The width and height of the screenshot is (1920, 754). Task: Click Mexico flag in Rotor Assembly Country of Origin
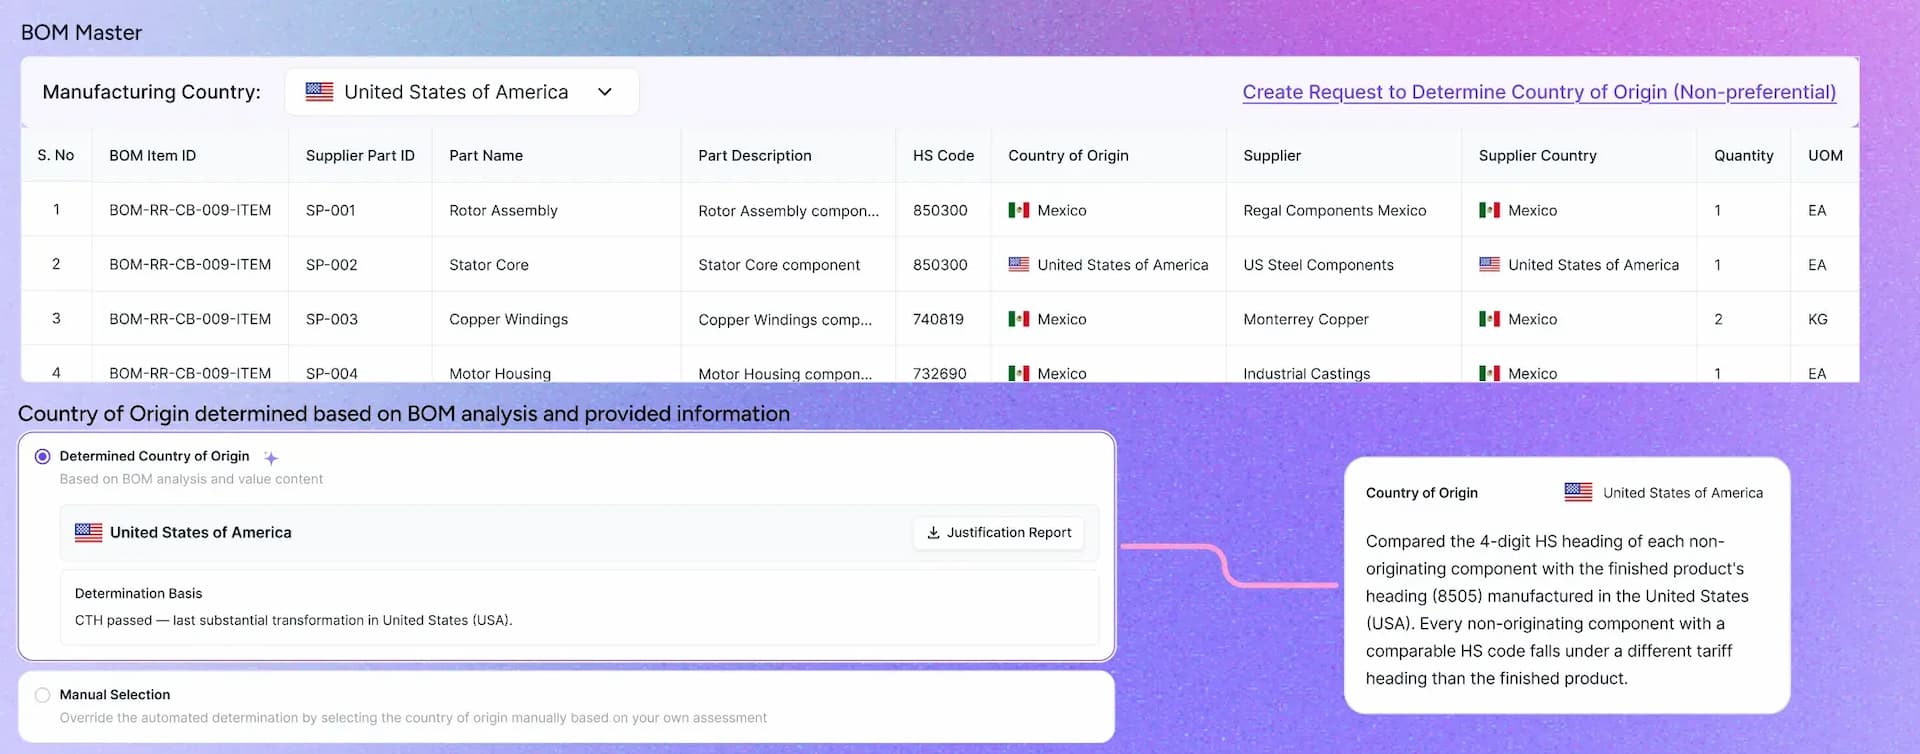1018,210
